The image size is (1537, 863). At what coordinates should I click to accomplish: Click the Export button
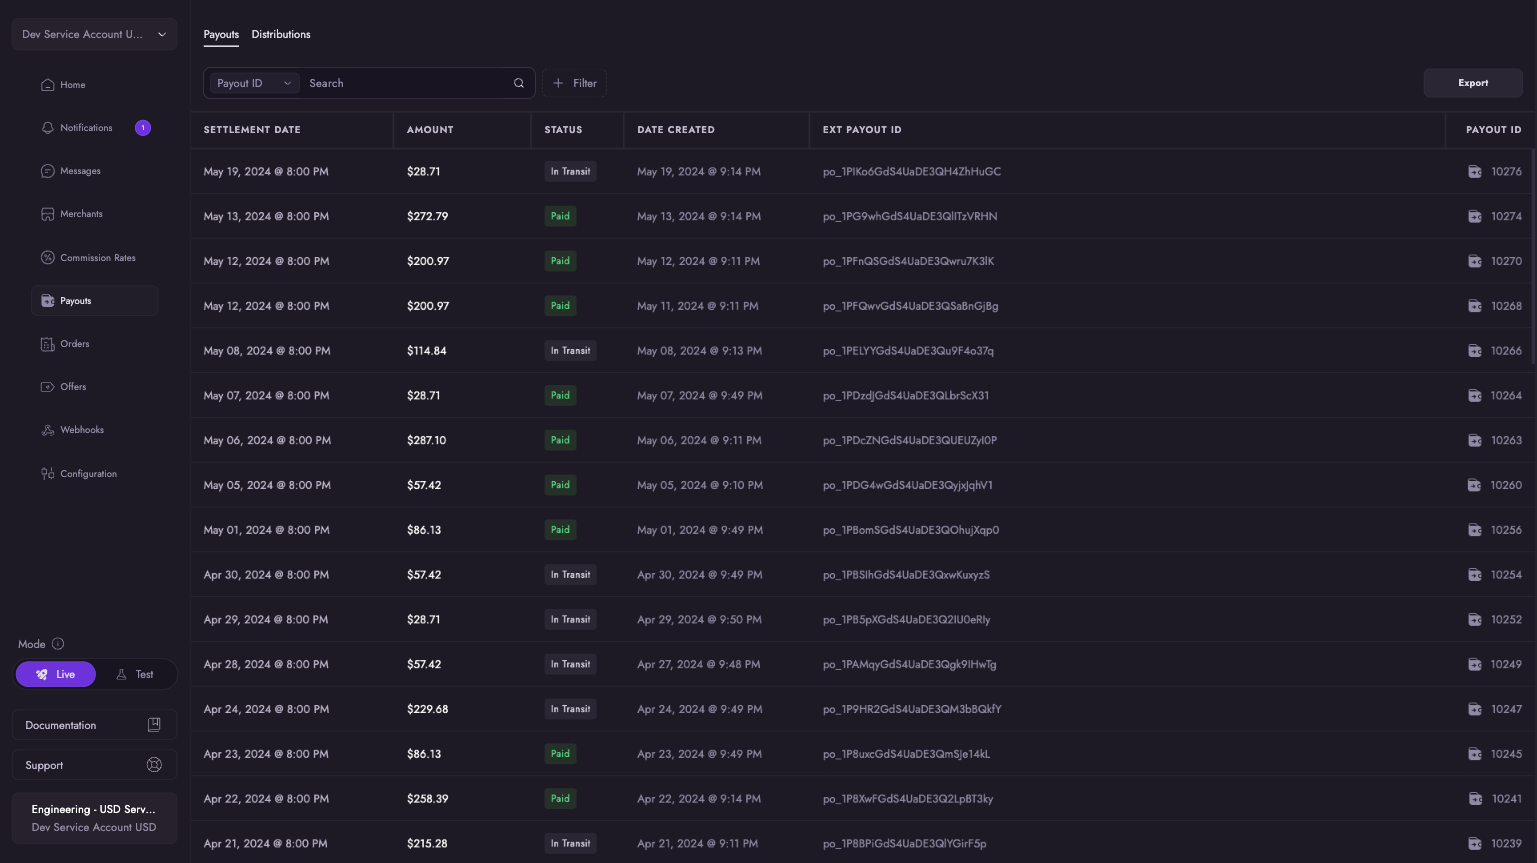tap(1472, 83)
